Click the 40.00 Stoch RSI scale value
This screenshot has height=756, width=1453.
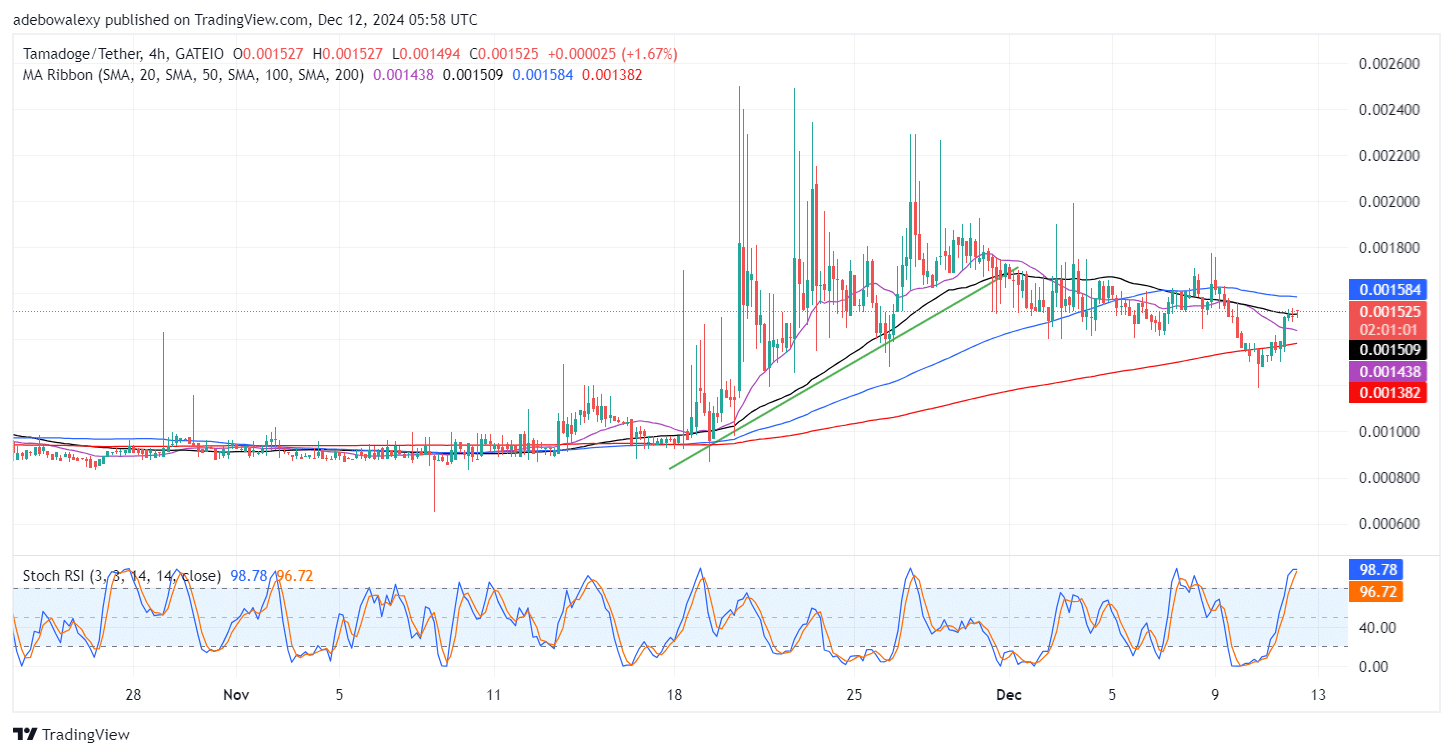click(x=1377, y=628)
